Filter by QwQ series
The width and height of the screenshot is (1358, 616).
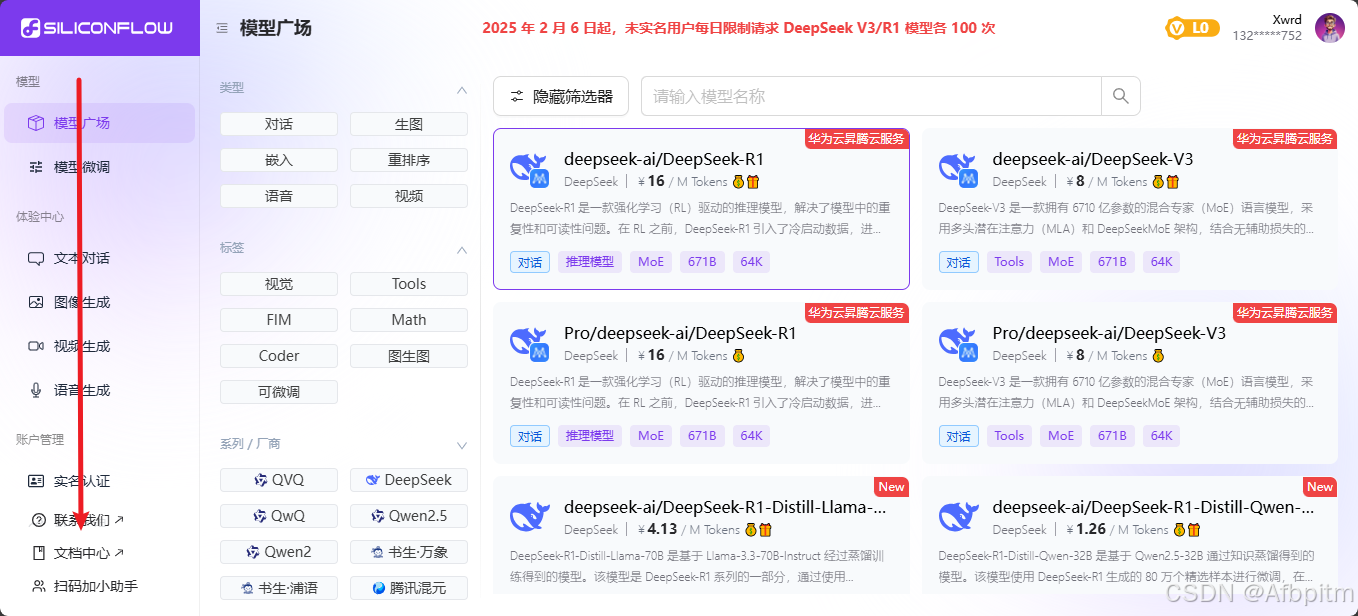tap(279, 516)
